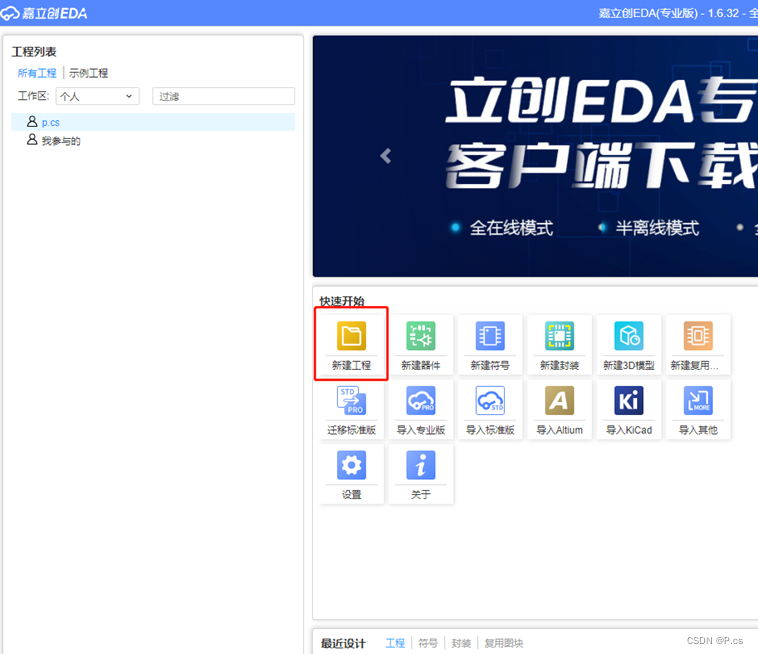Viewport: 758px width, 654px height.
Task: Select the 我参与的 list entry
Action: point(153,141)
